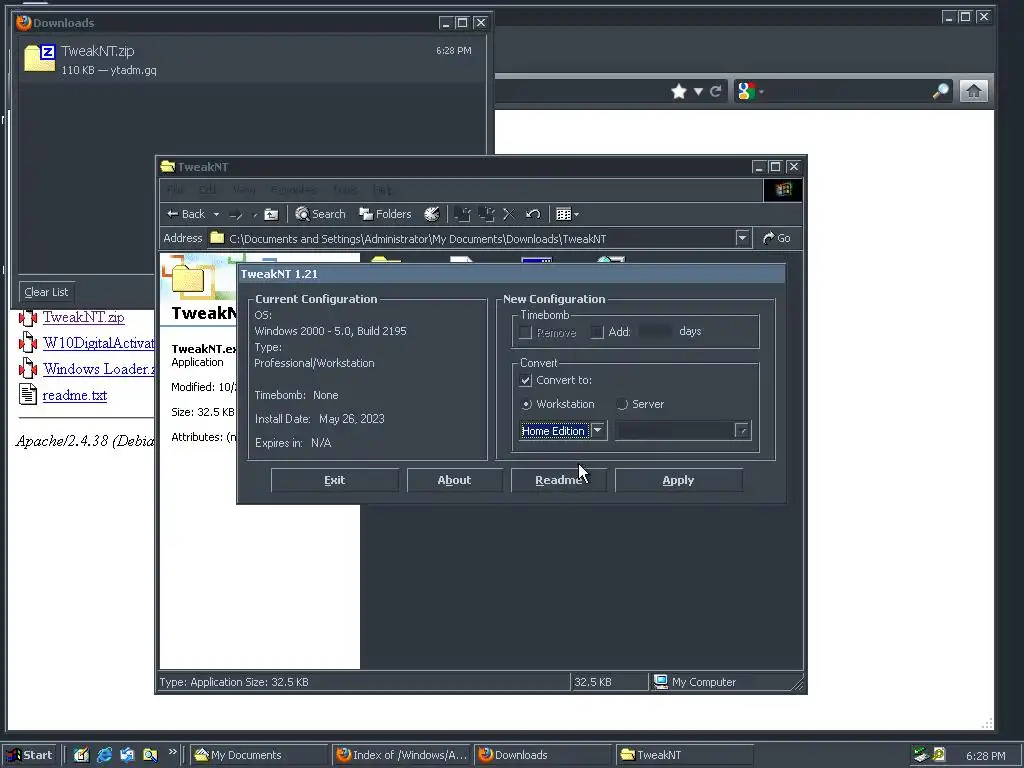Image resolution: width=1024 pixels, height=768 pixels.
Task: Open the Start menu
Action: (30, 755)
